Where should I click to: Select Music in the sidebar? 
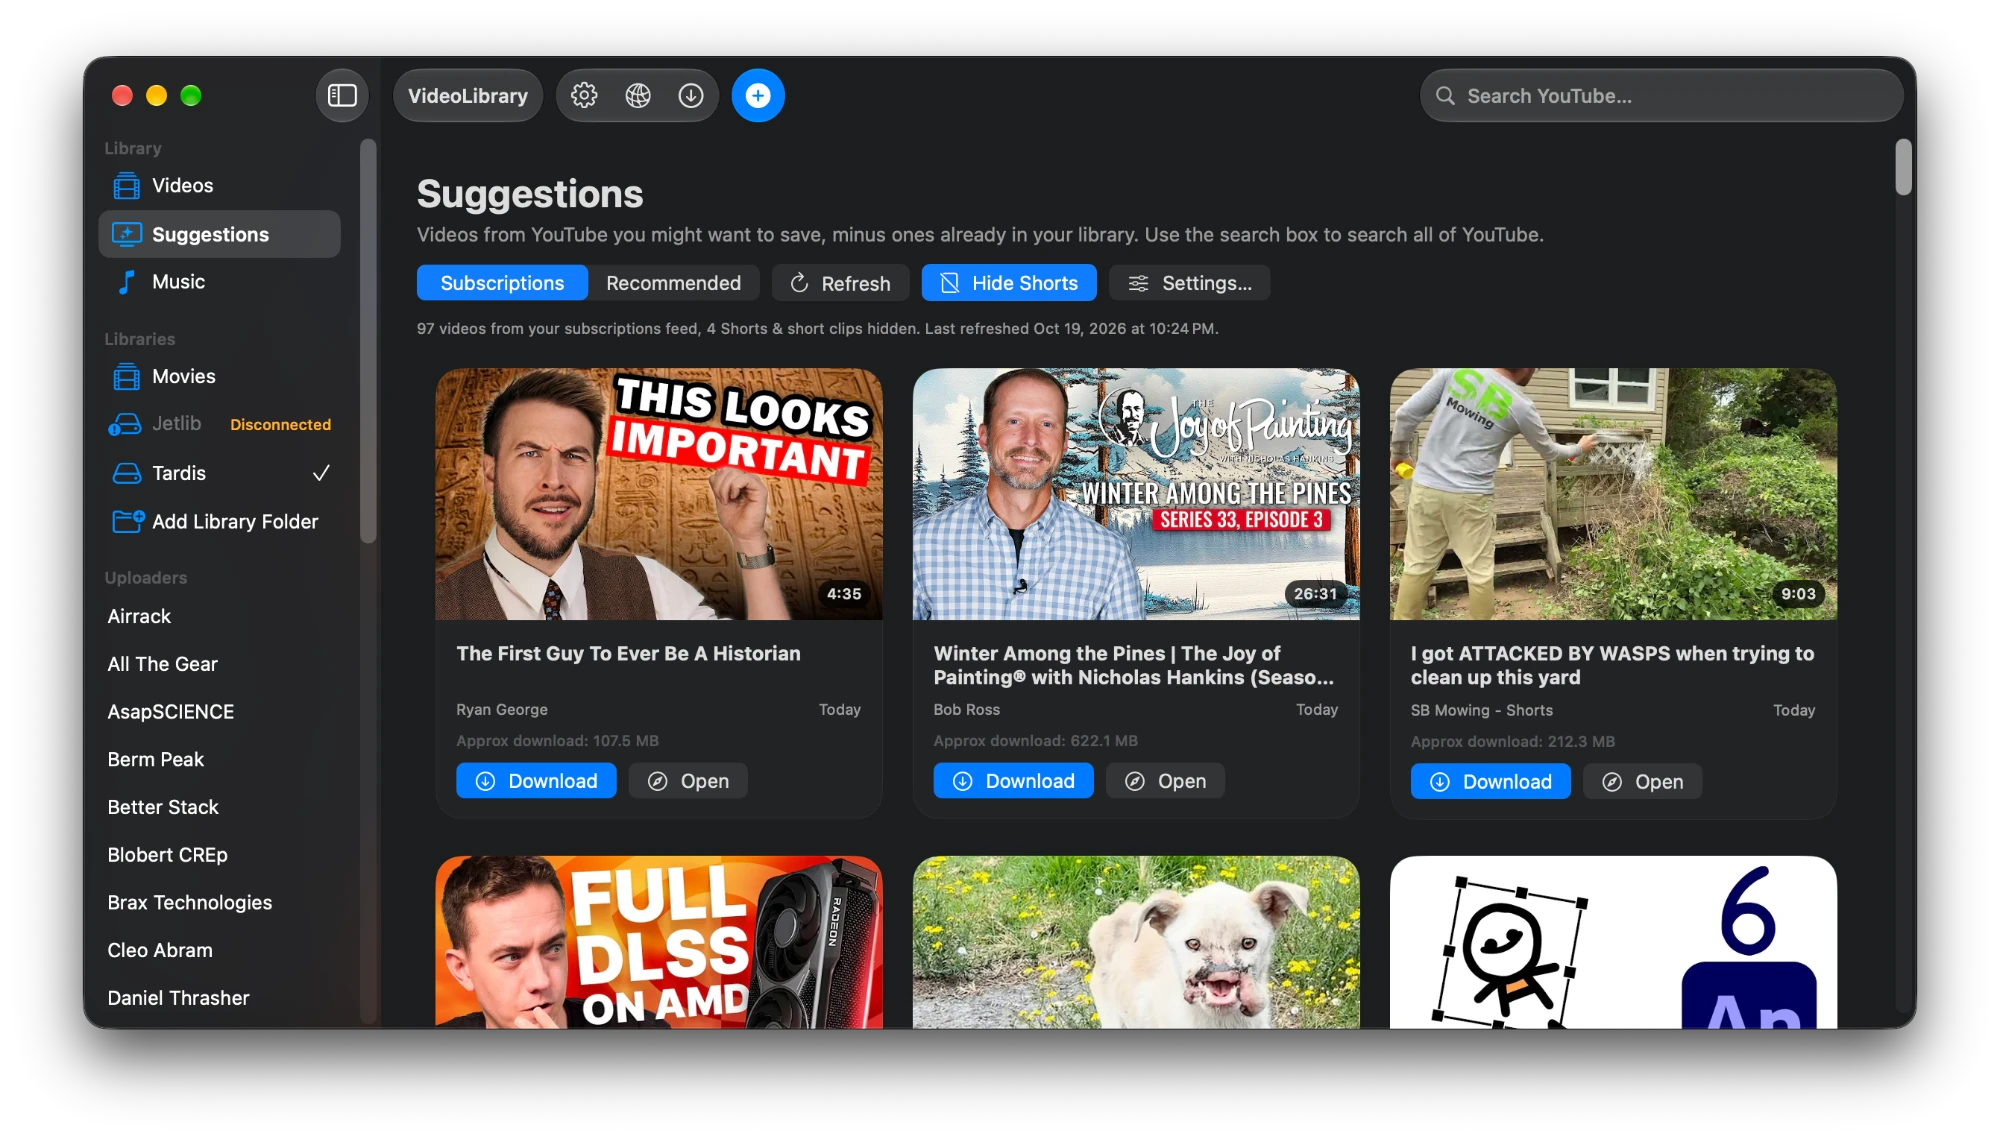(x=220, y=282)
